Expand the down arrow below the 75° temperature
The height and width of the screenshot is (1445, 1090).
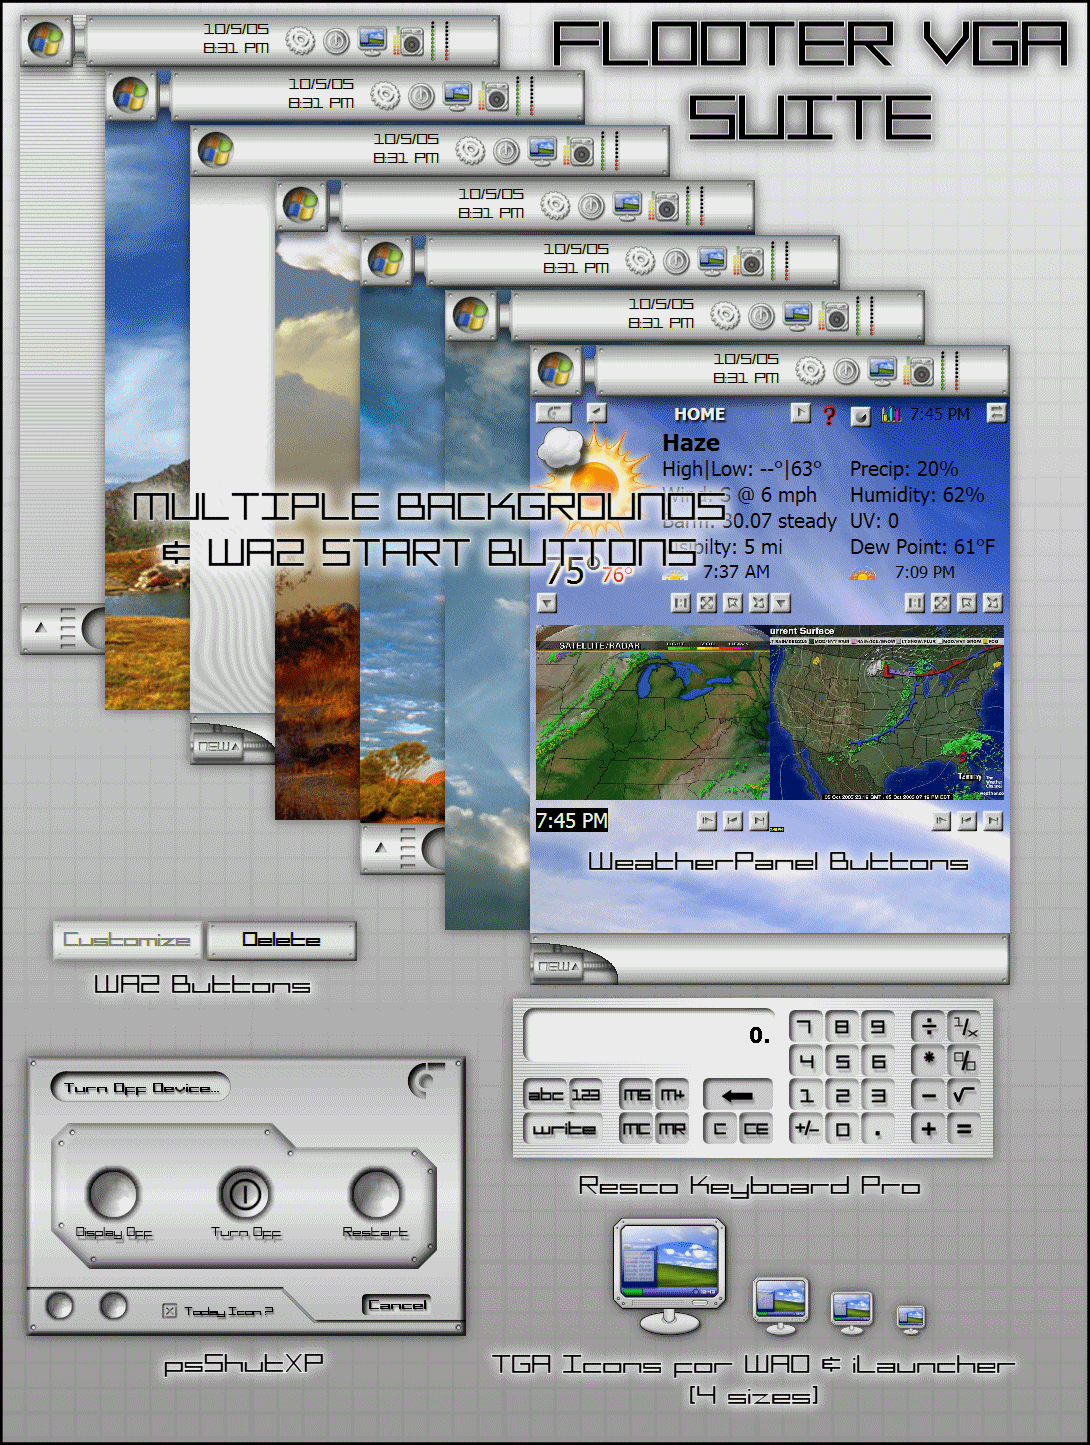click(547, 603)
